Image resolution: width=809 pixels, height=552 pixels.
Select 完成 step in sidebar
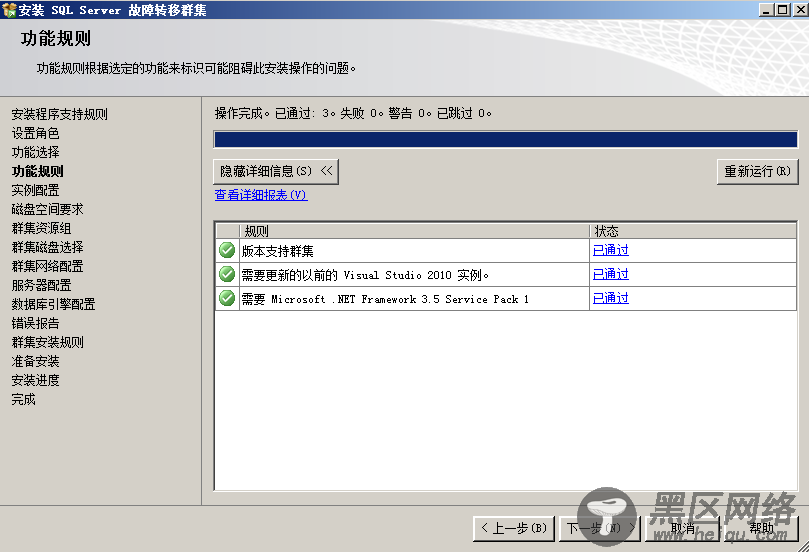click(24, 399)
